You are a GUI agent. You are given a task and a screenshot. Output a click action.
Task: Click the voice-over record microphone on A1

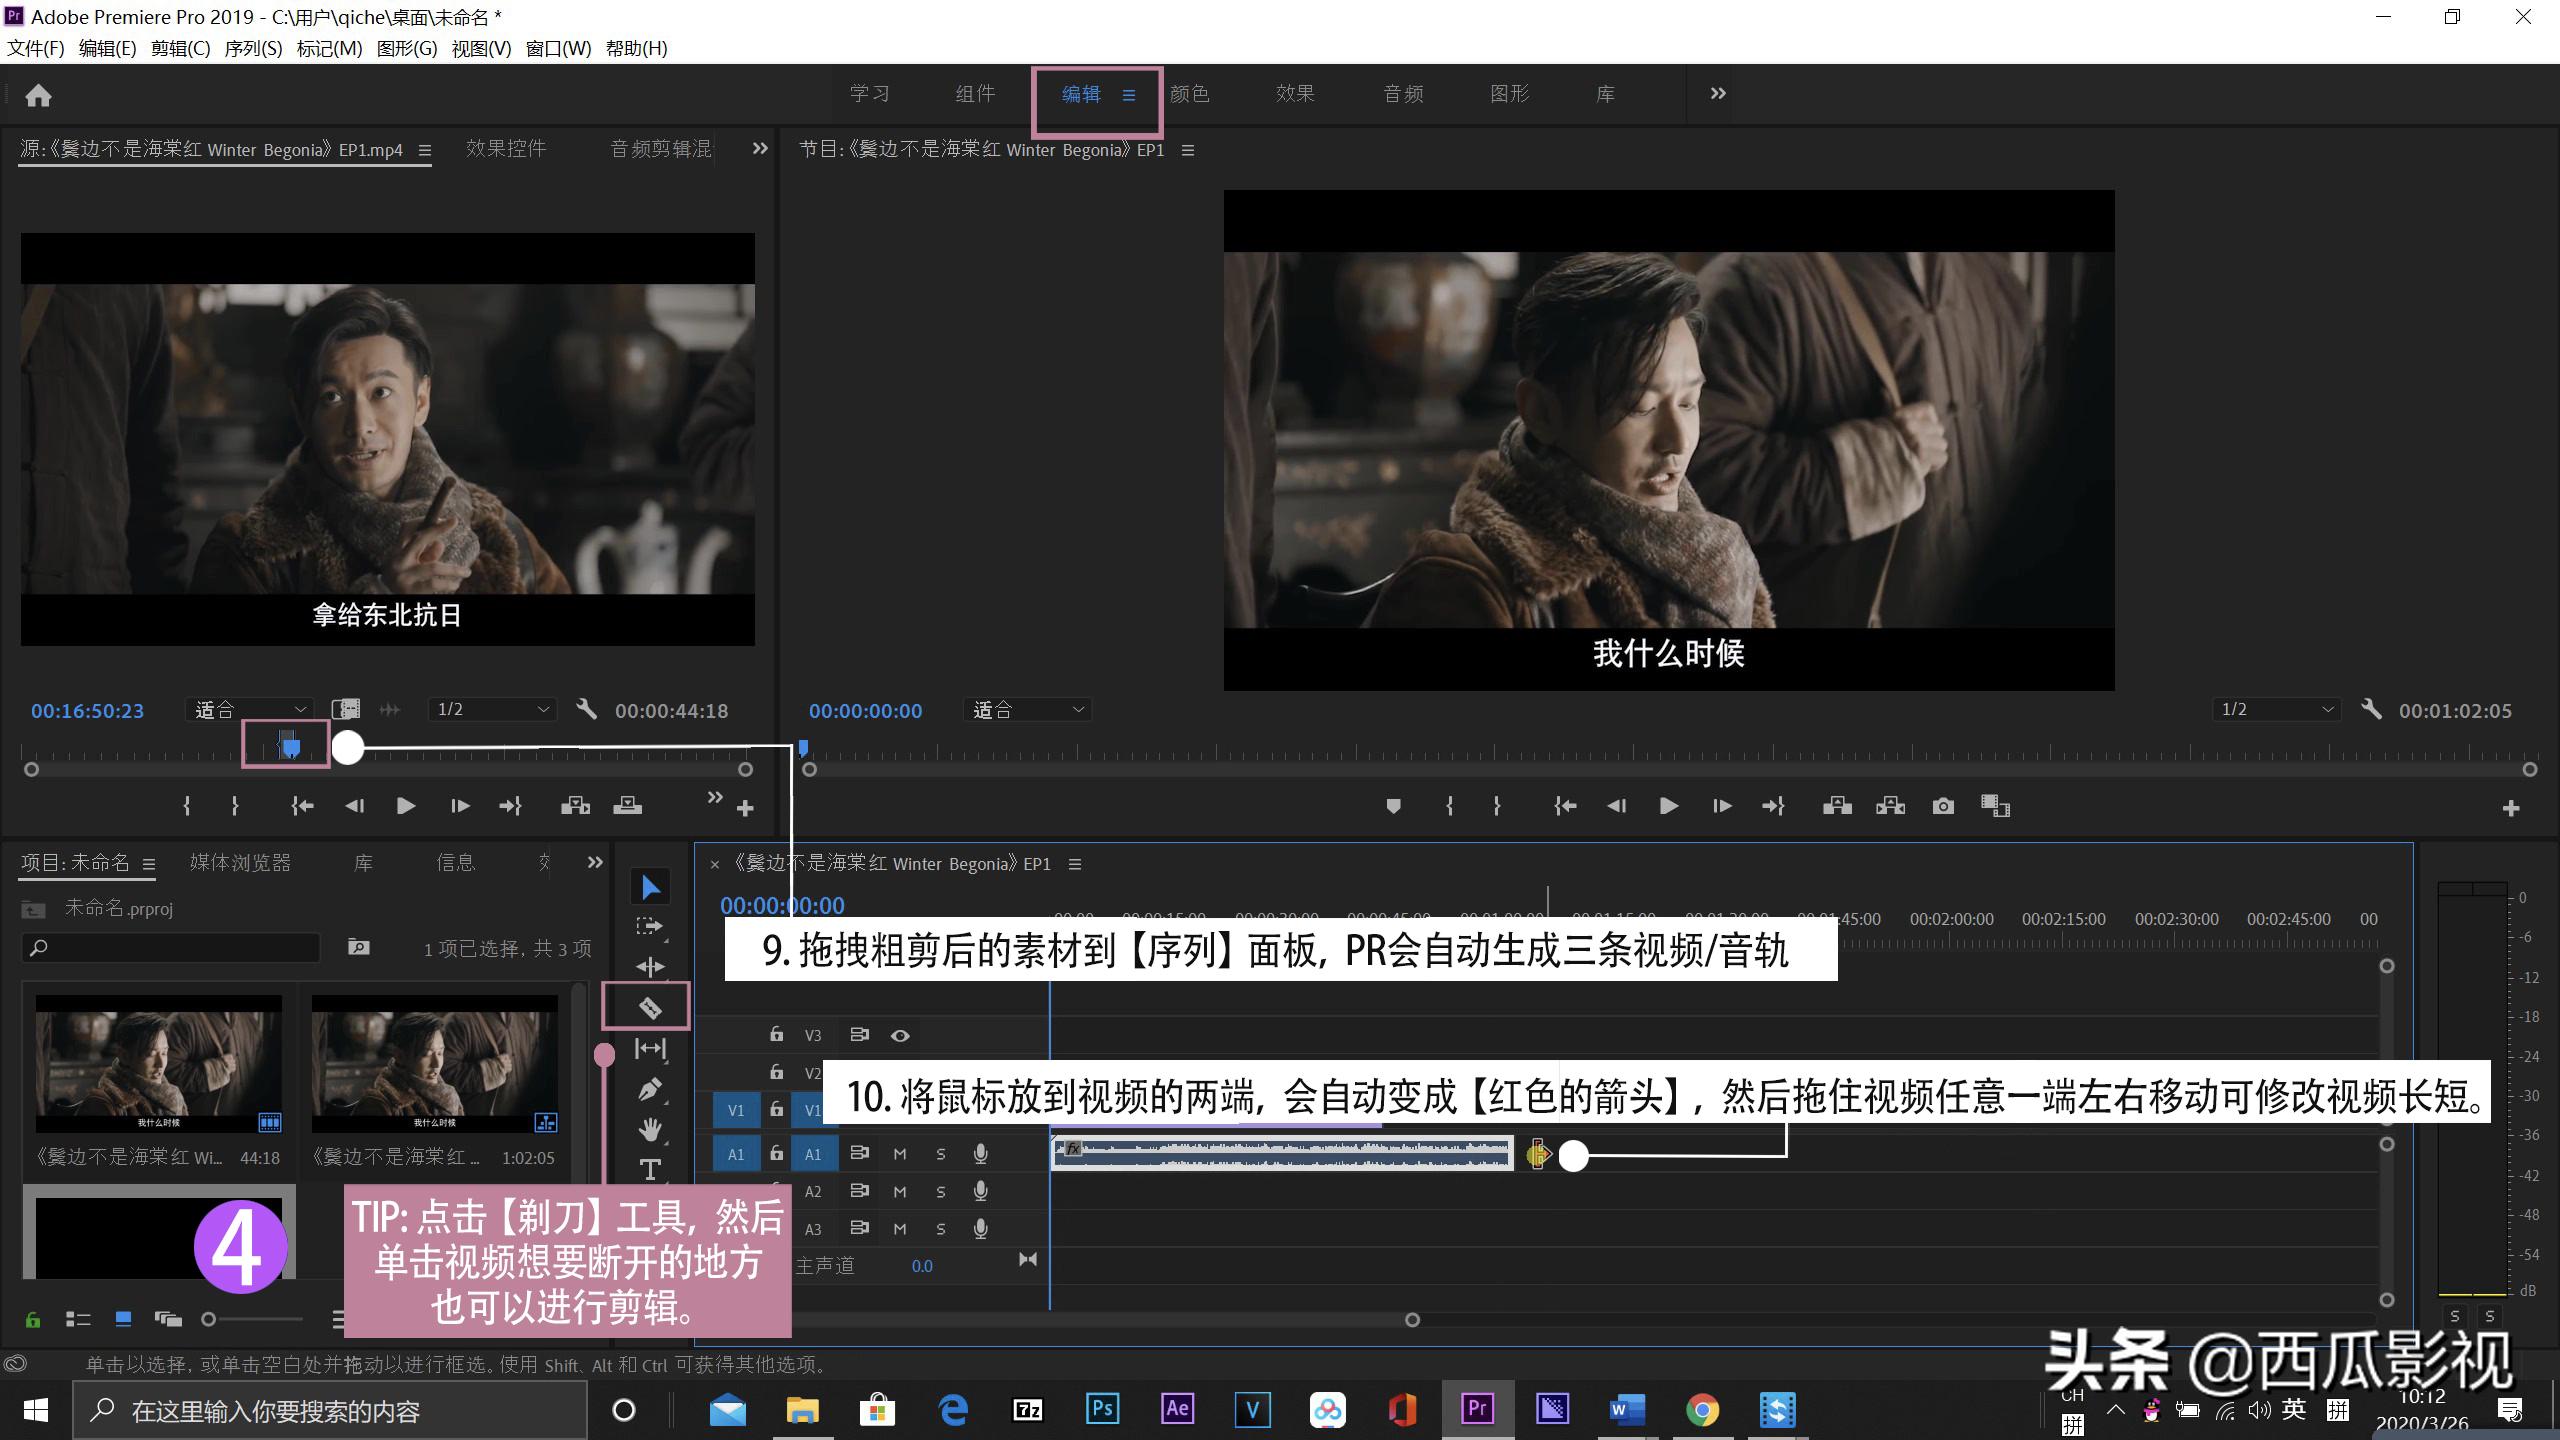pyautogui.click(x=980, y=1153)
